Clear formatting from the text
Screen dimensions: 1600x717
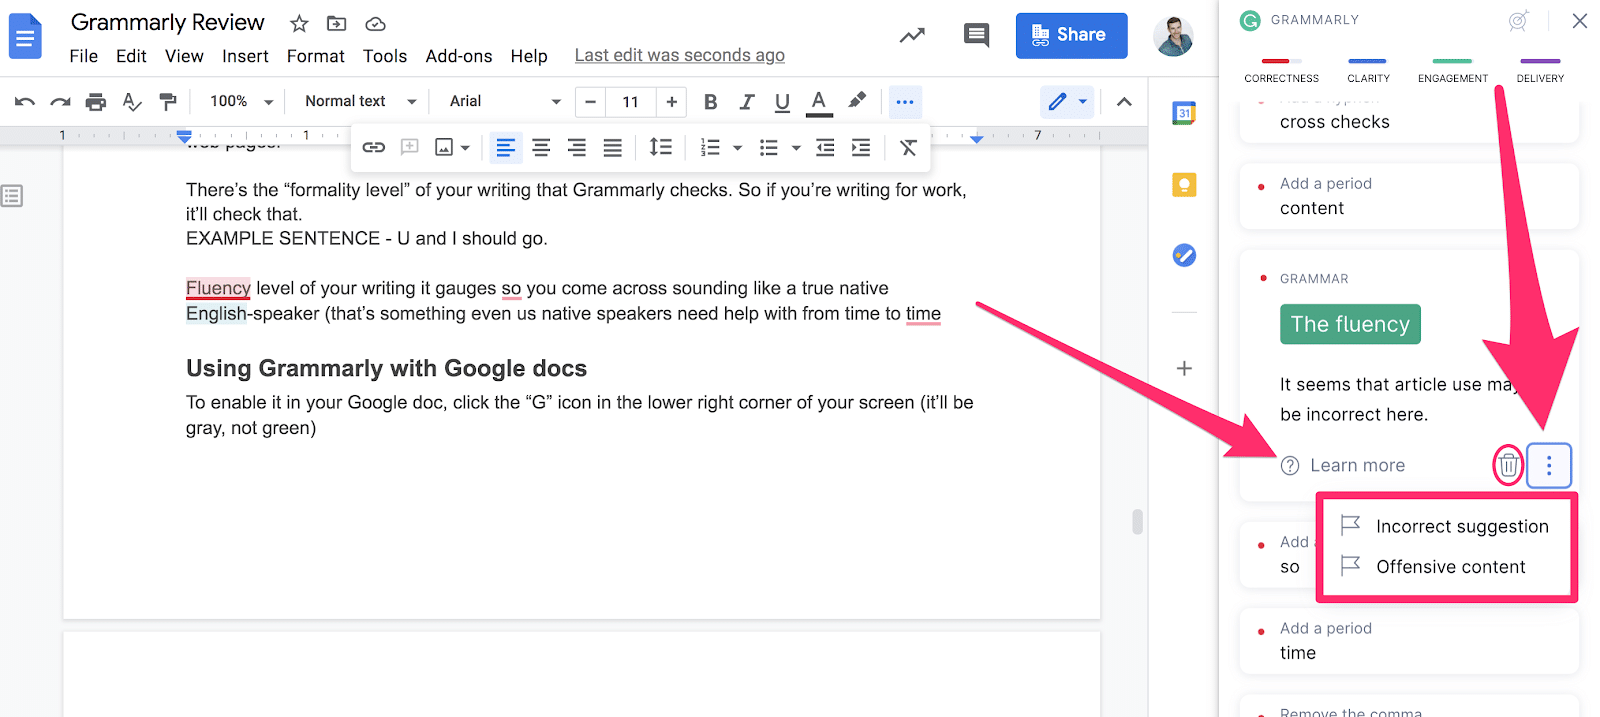pyautogui.click(x=908, y=148)
